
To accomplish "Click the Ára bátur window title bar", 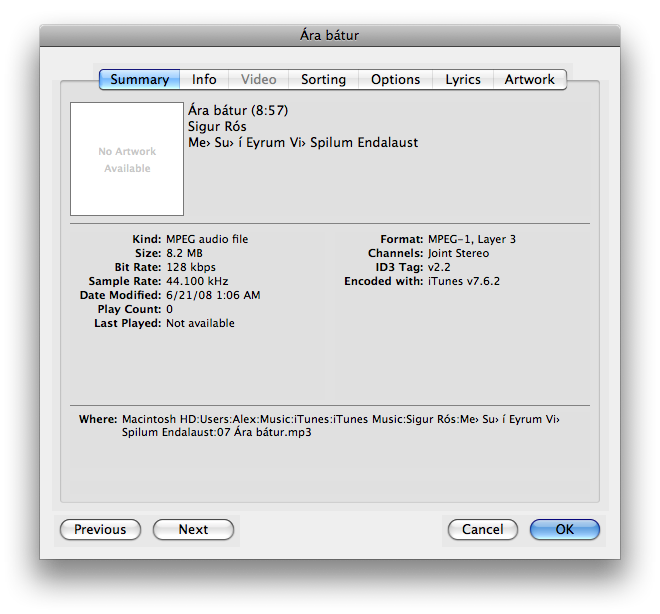I will [x=330, y=35].
